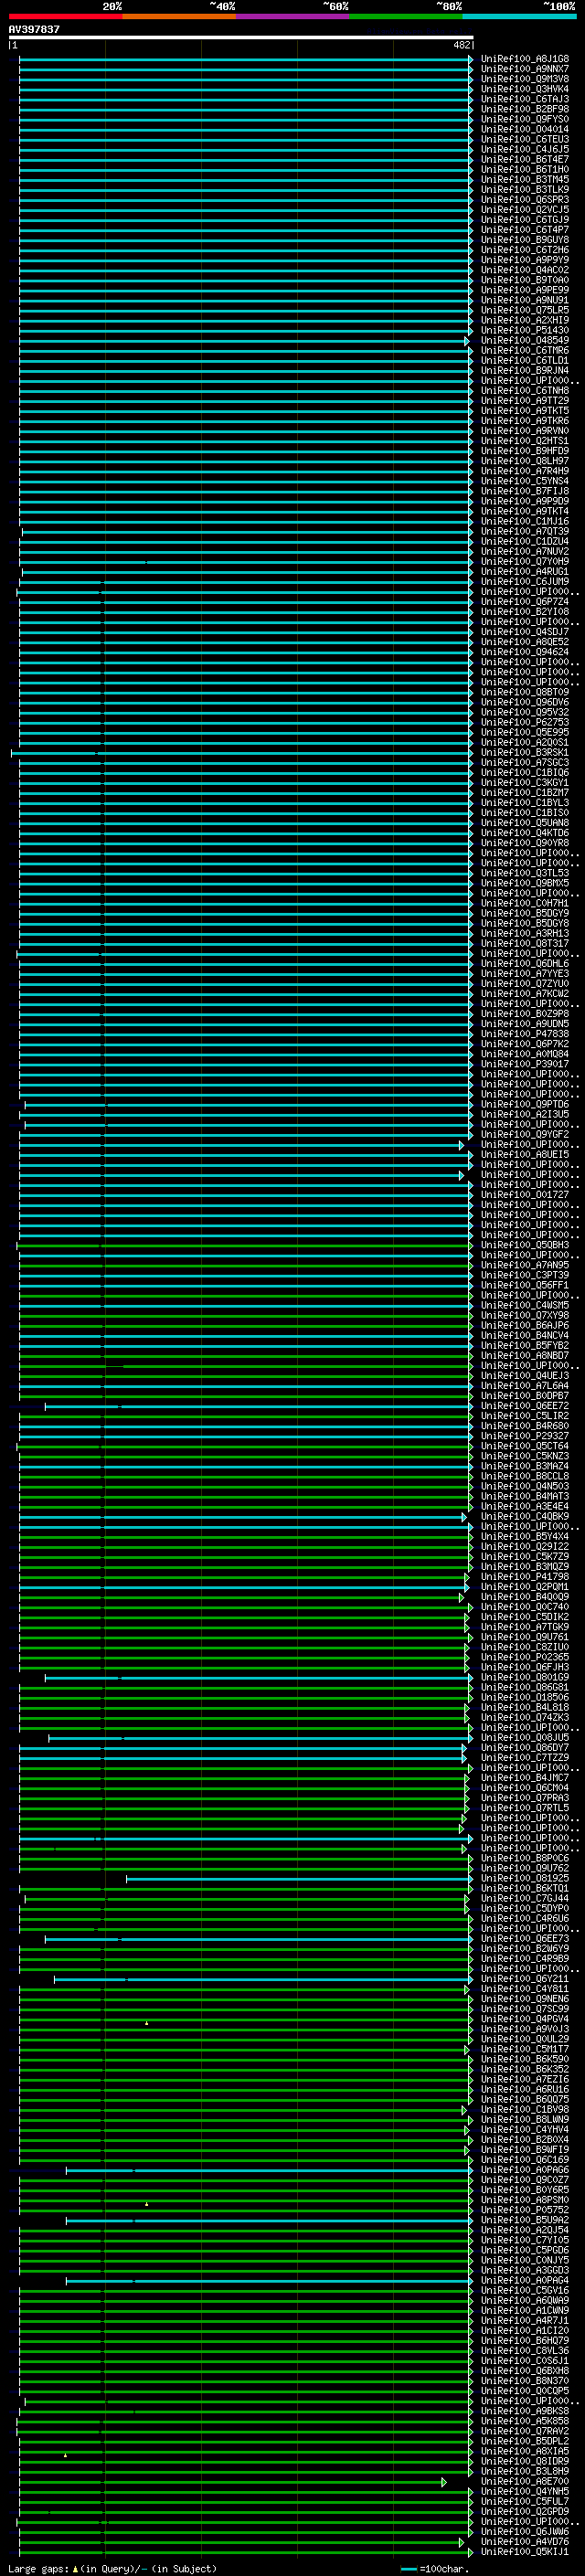Open hit UniRef100_Q9M3V8

(x=525, y=79)
